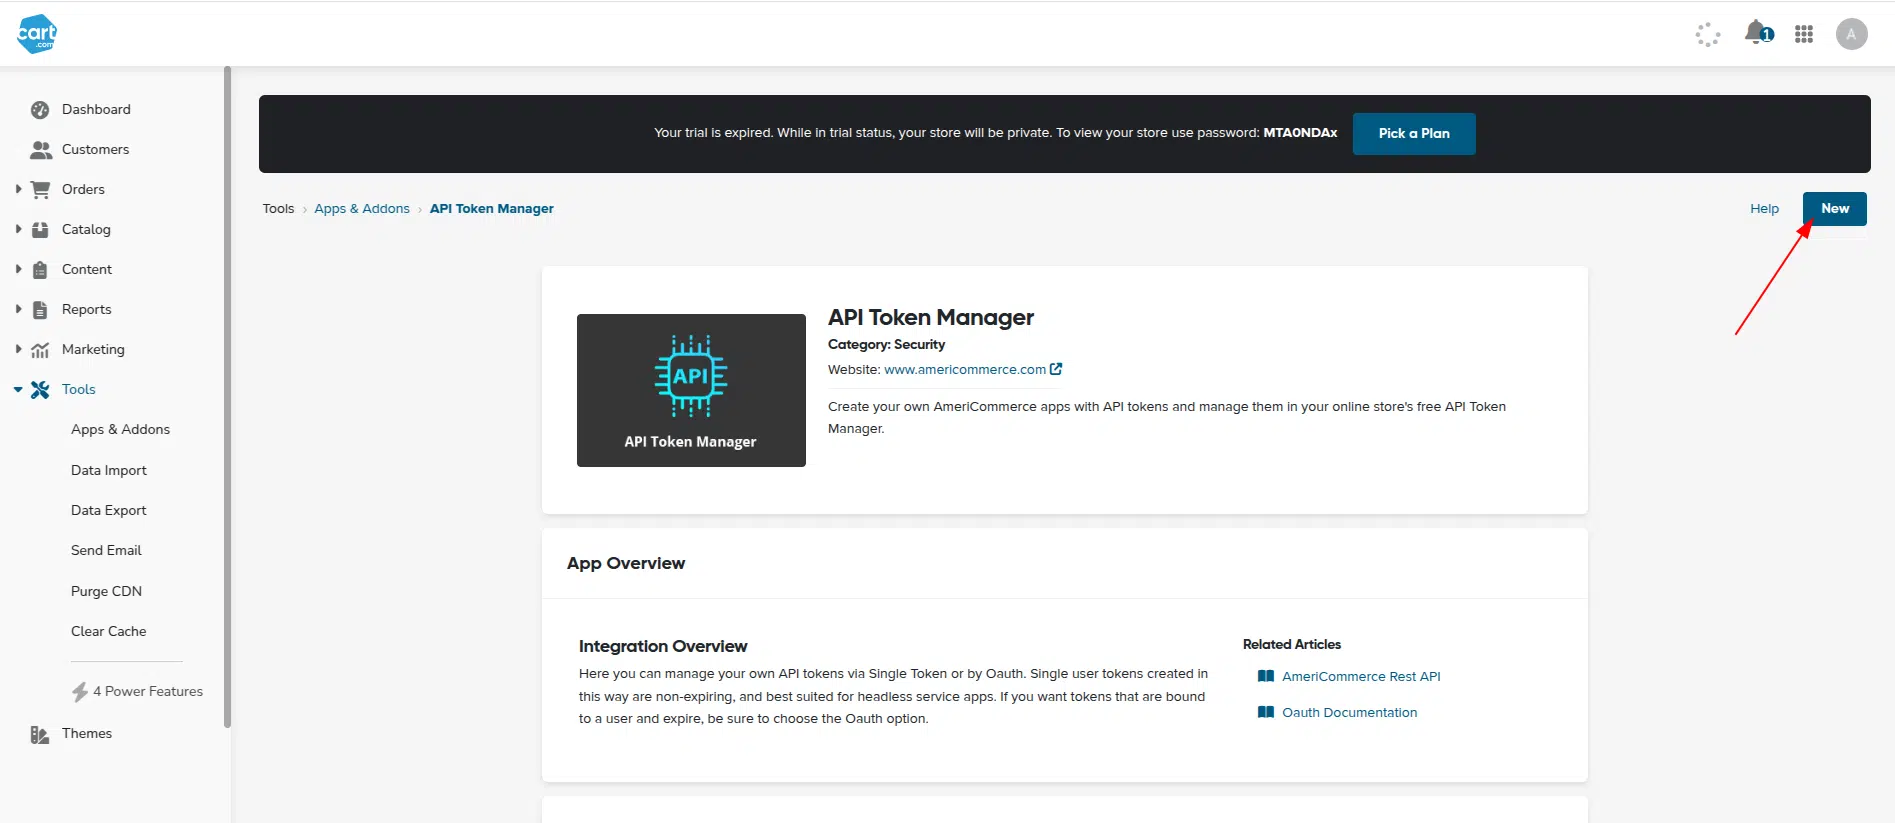Expand the Orders menu arrow

(18, 189)
